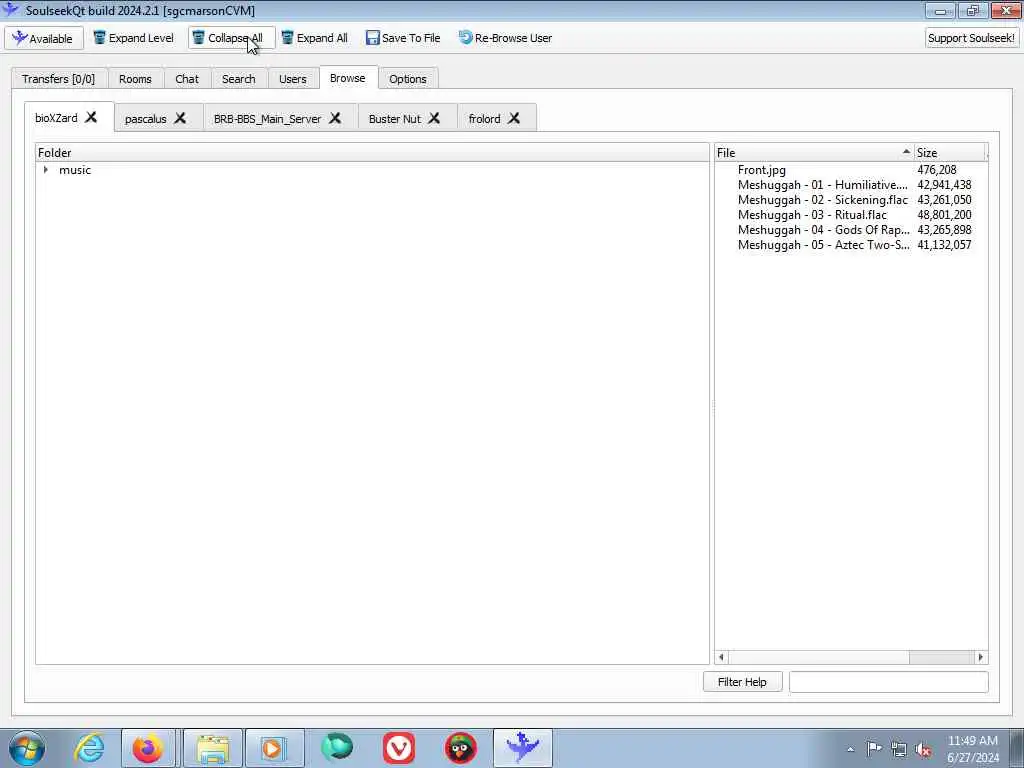Viewport: 1024px width, 768px height.
Task: Click the Support Soulseek! button
Action: click(972, 38)
